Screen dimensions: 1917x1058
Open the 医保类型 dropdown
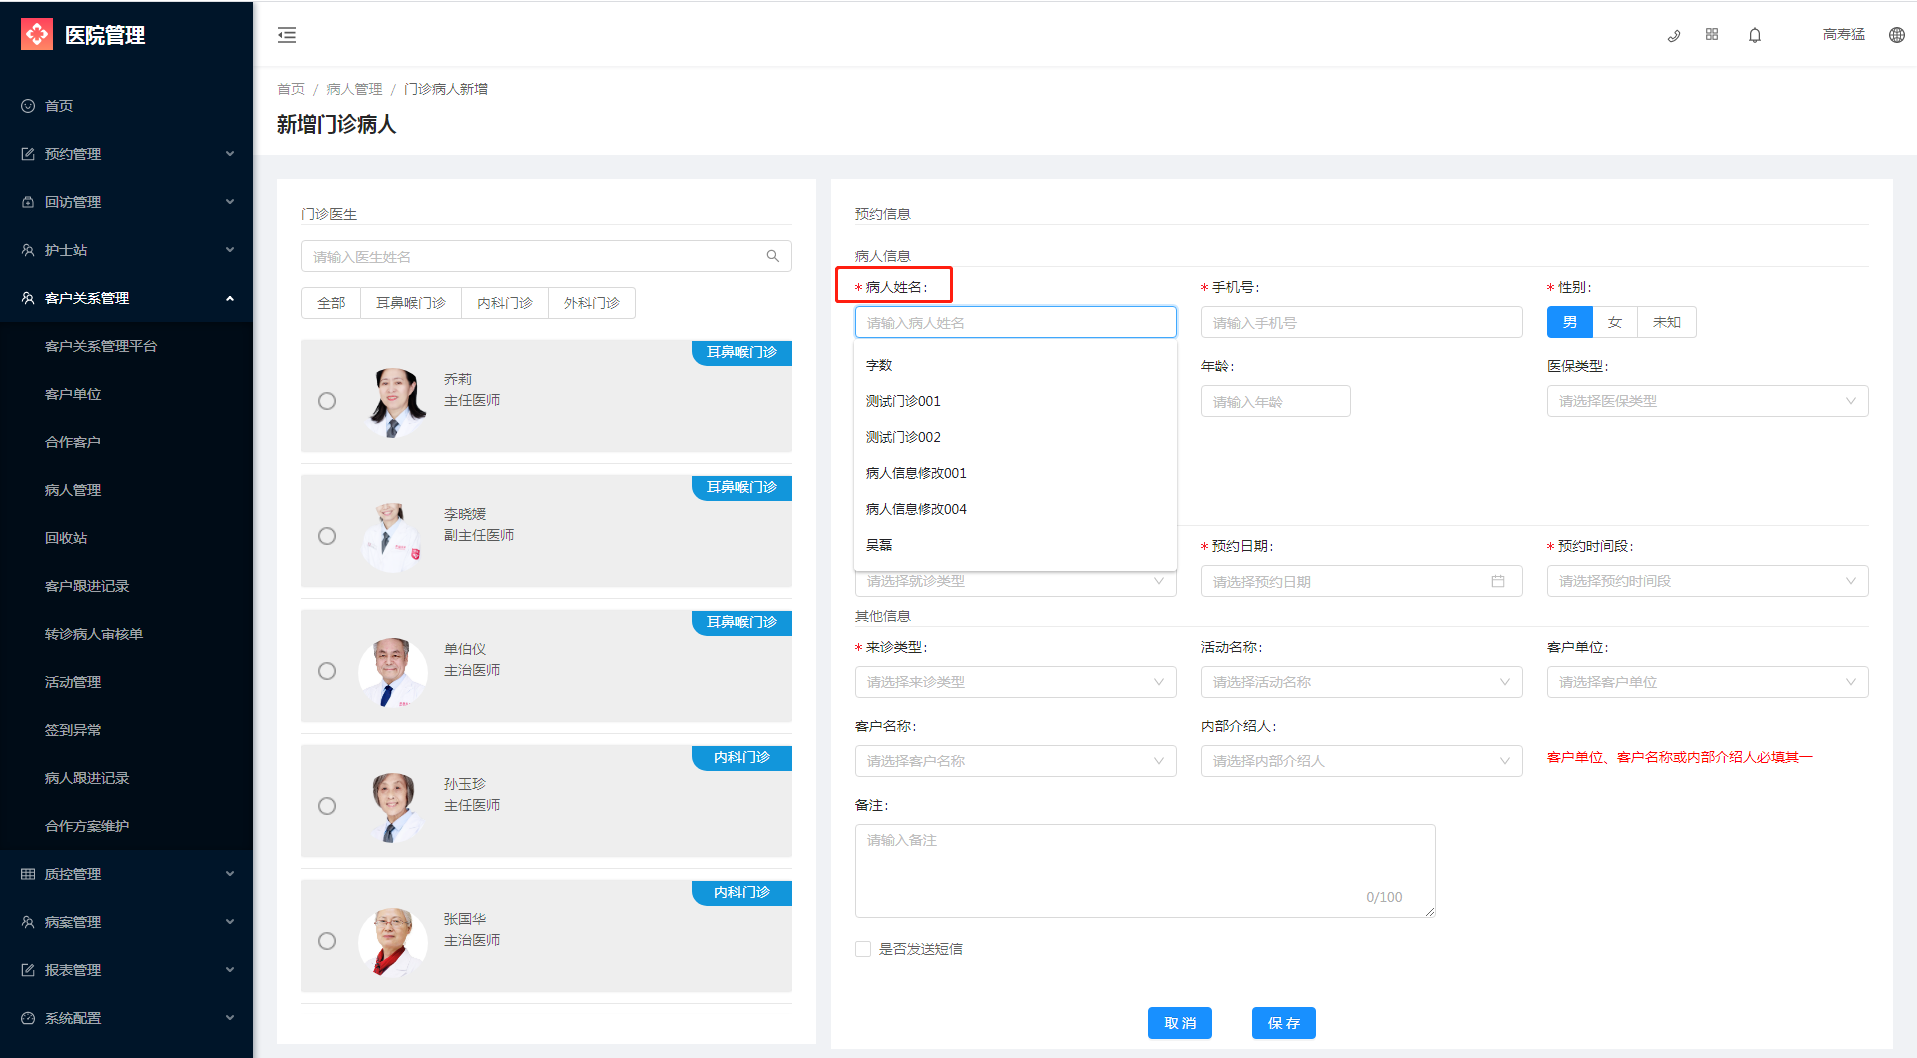click(1708, 401)
